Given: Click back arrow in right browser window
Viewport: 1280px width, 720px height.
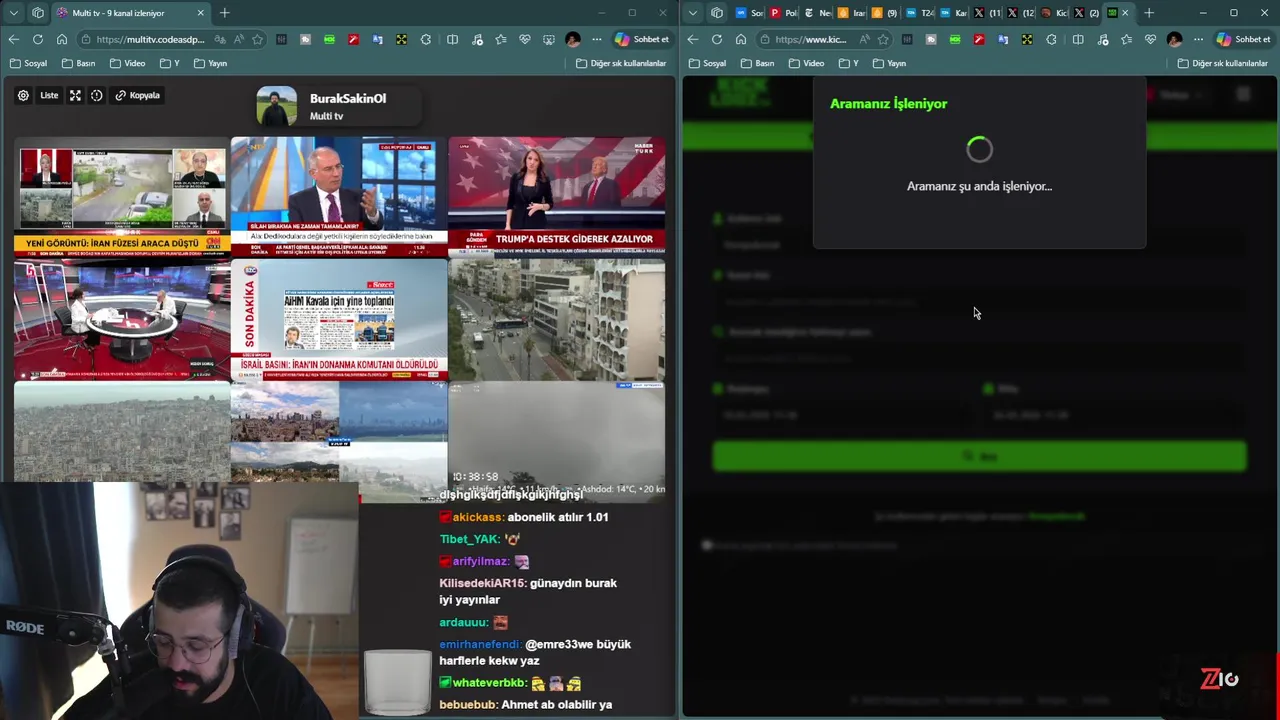Looking at the screenshot, I should pyautogui.click(x=693, y=39).
